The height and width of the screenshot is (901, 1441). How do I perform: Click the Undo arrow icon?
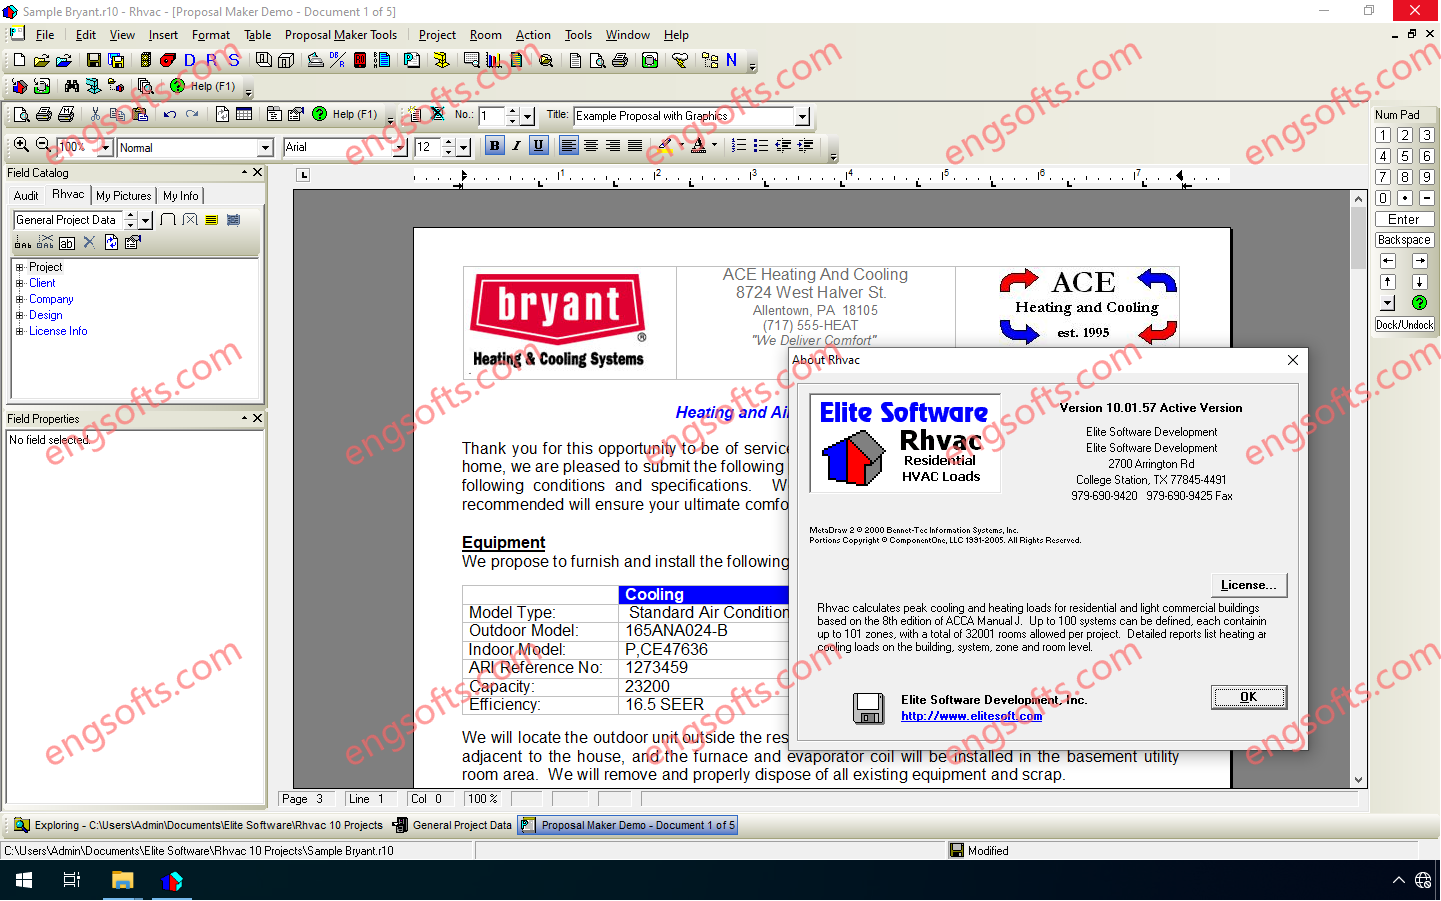click(170, 115)
